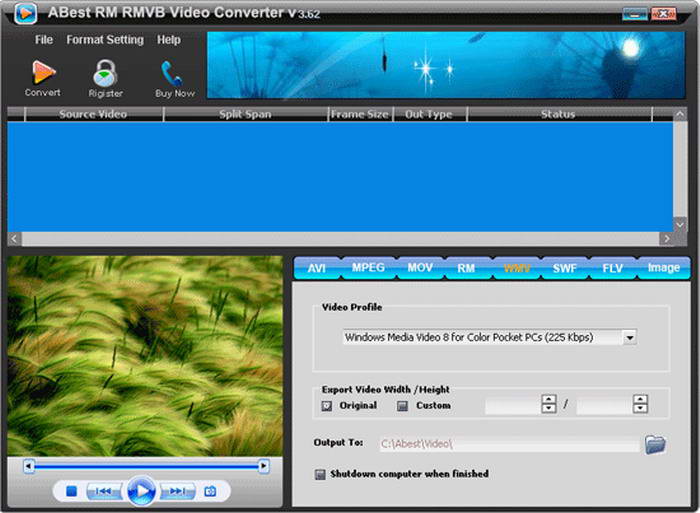This screenshot has height=513, width=700.
Task: Click the Split Span column header
Action: [245, 114]
